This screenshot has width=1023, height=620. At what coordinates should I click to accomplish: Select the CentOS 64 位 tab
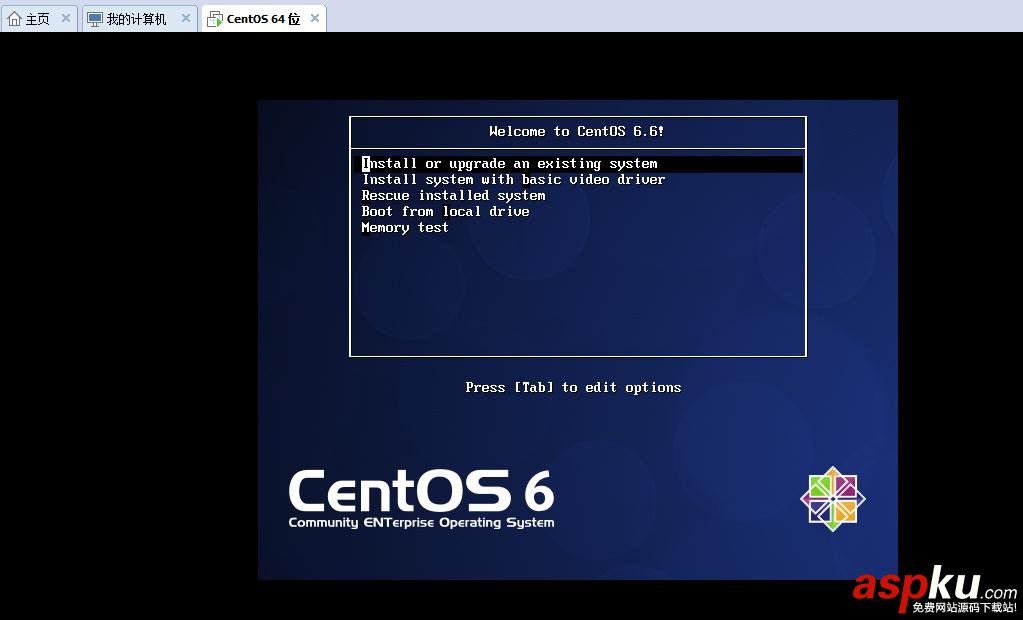(x=258, y=17)
